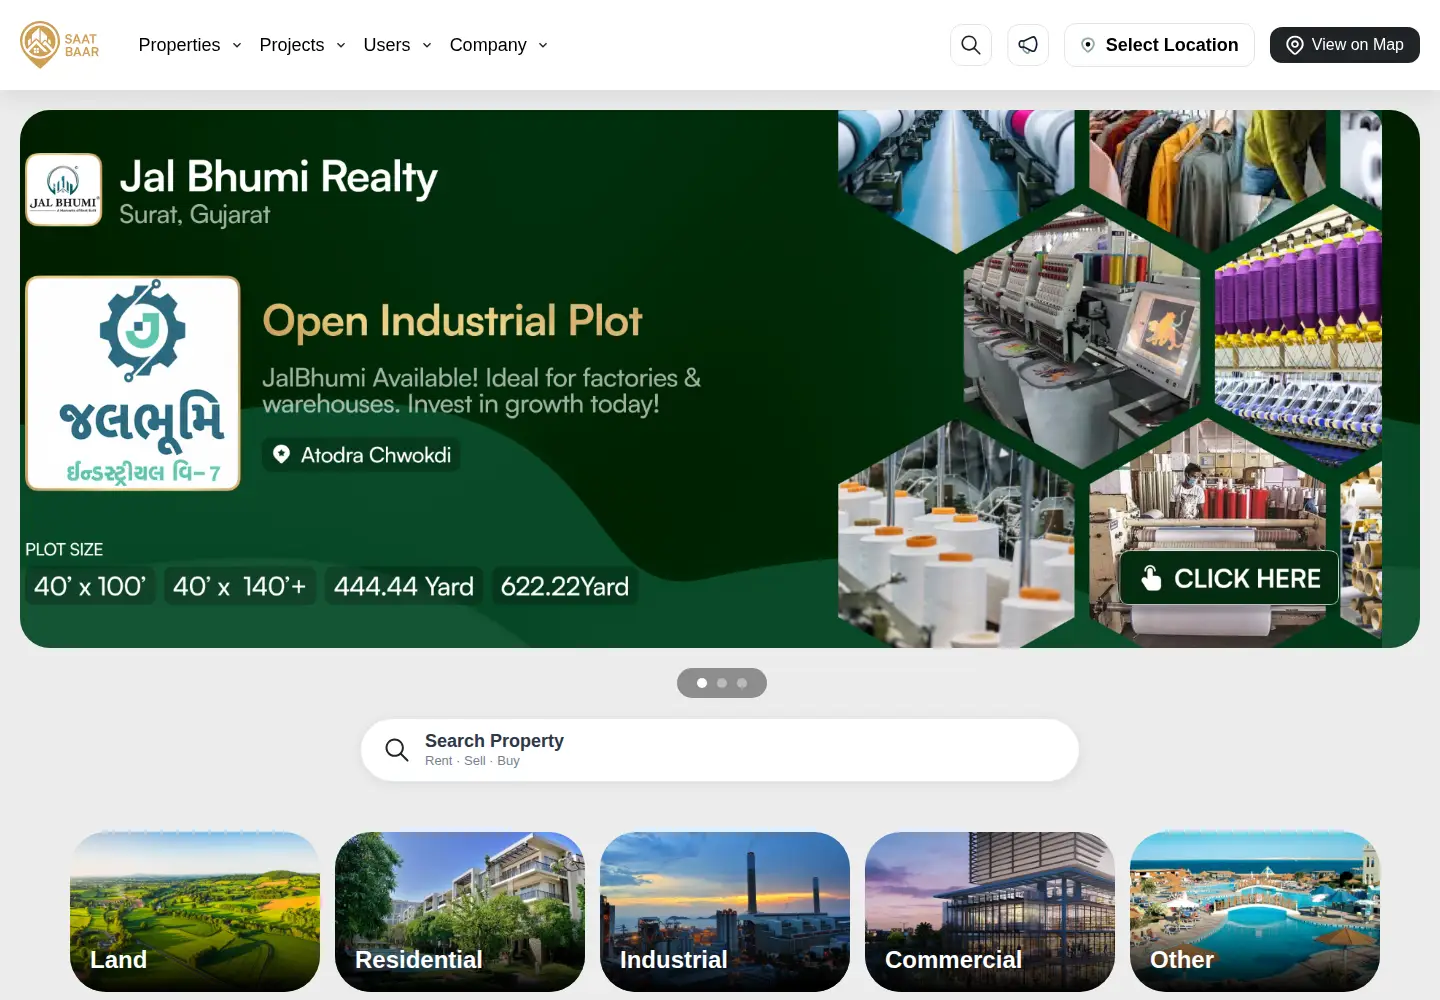Click the location pin in Select Location
The width and height of the screenshot is (1440, 1000).
click(1088, 45)
